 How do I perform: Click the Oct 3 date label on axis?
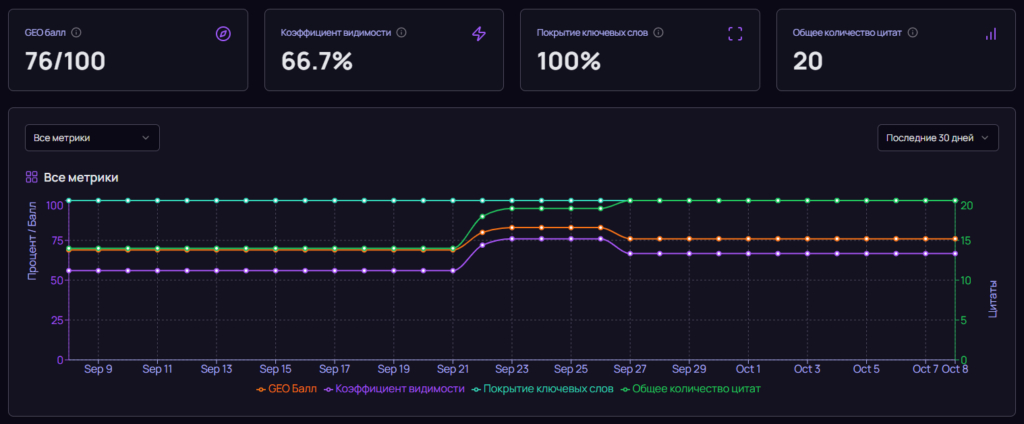pyautogui.click(x=807, y=369)
